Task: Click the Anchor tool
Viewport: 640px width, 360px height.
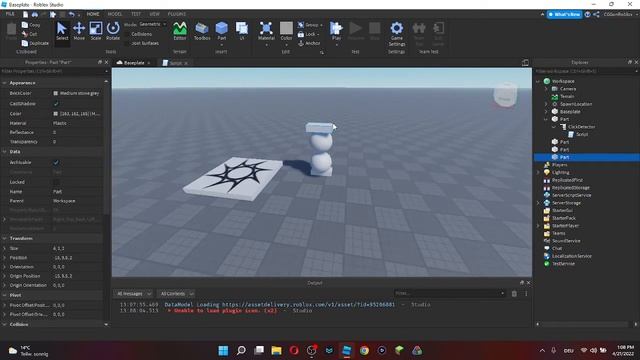Action: [x=309, y=43]
